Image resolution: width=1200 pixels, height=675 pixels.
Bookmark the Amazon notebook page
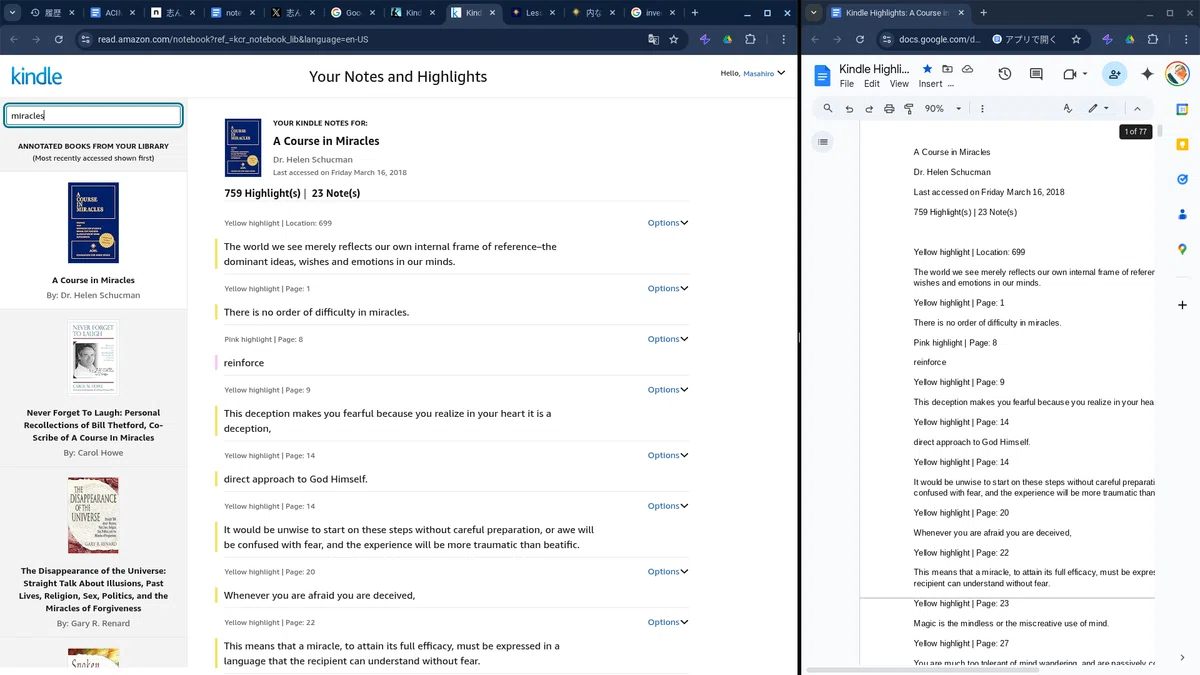pyautogui.click(x=674, y=39)
